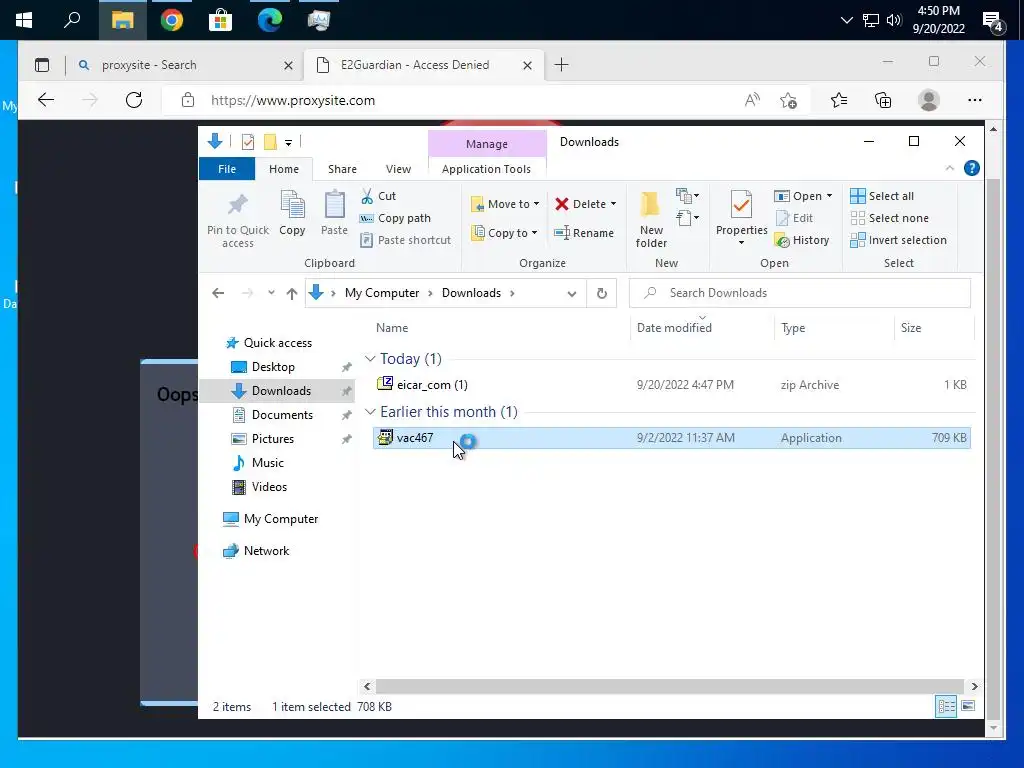Open Desktop in navigation pane
The width and height of the screenshot is (1024, 768).
[273, 367]
